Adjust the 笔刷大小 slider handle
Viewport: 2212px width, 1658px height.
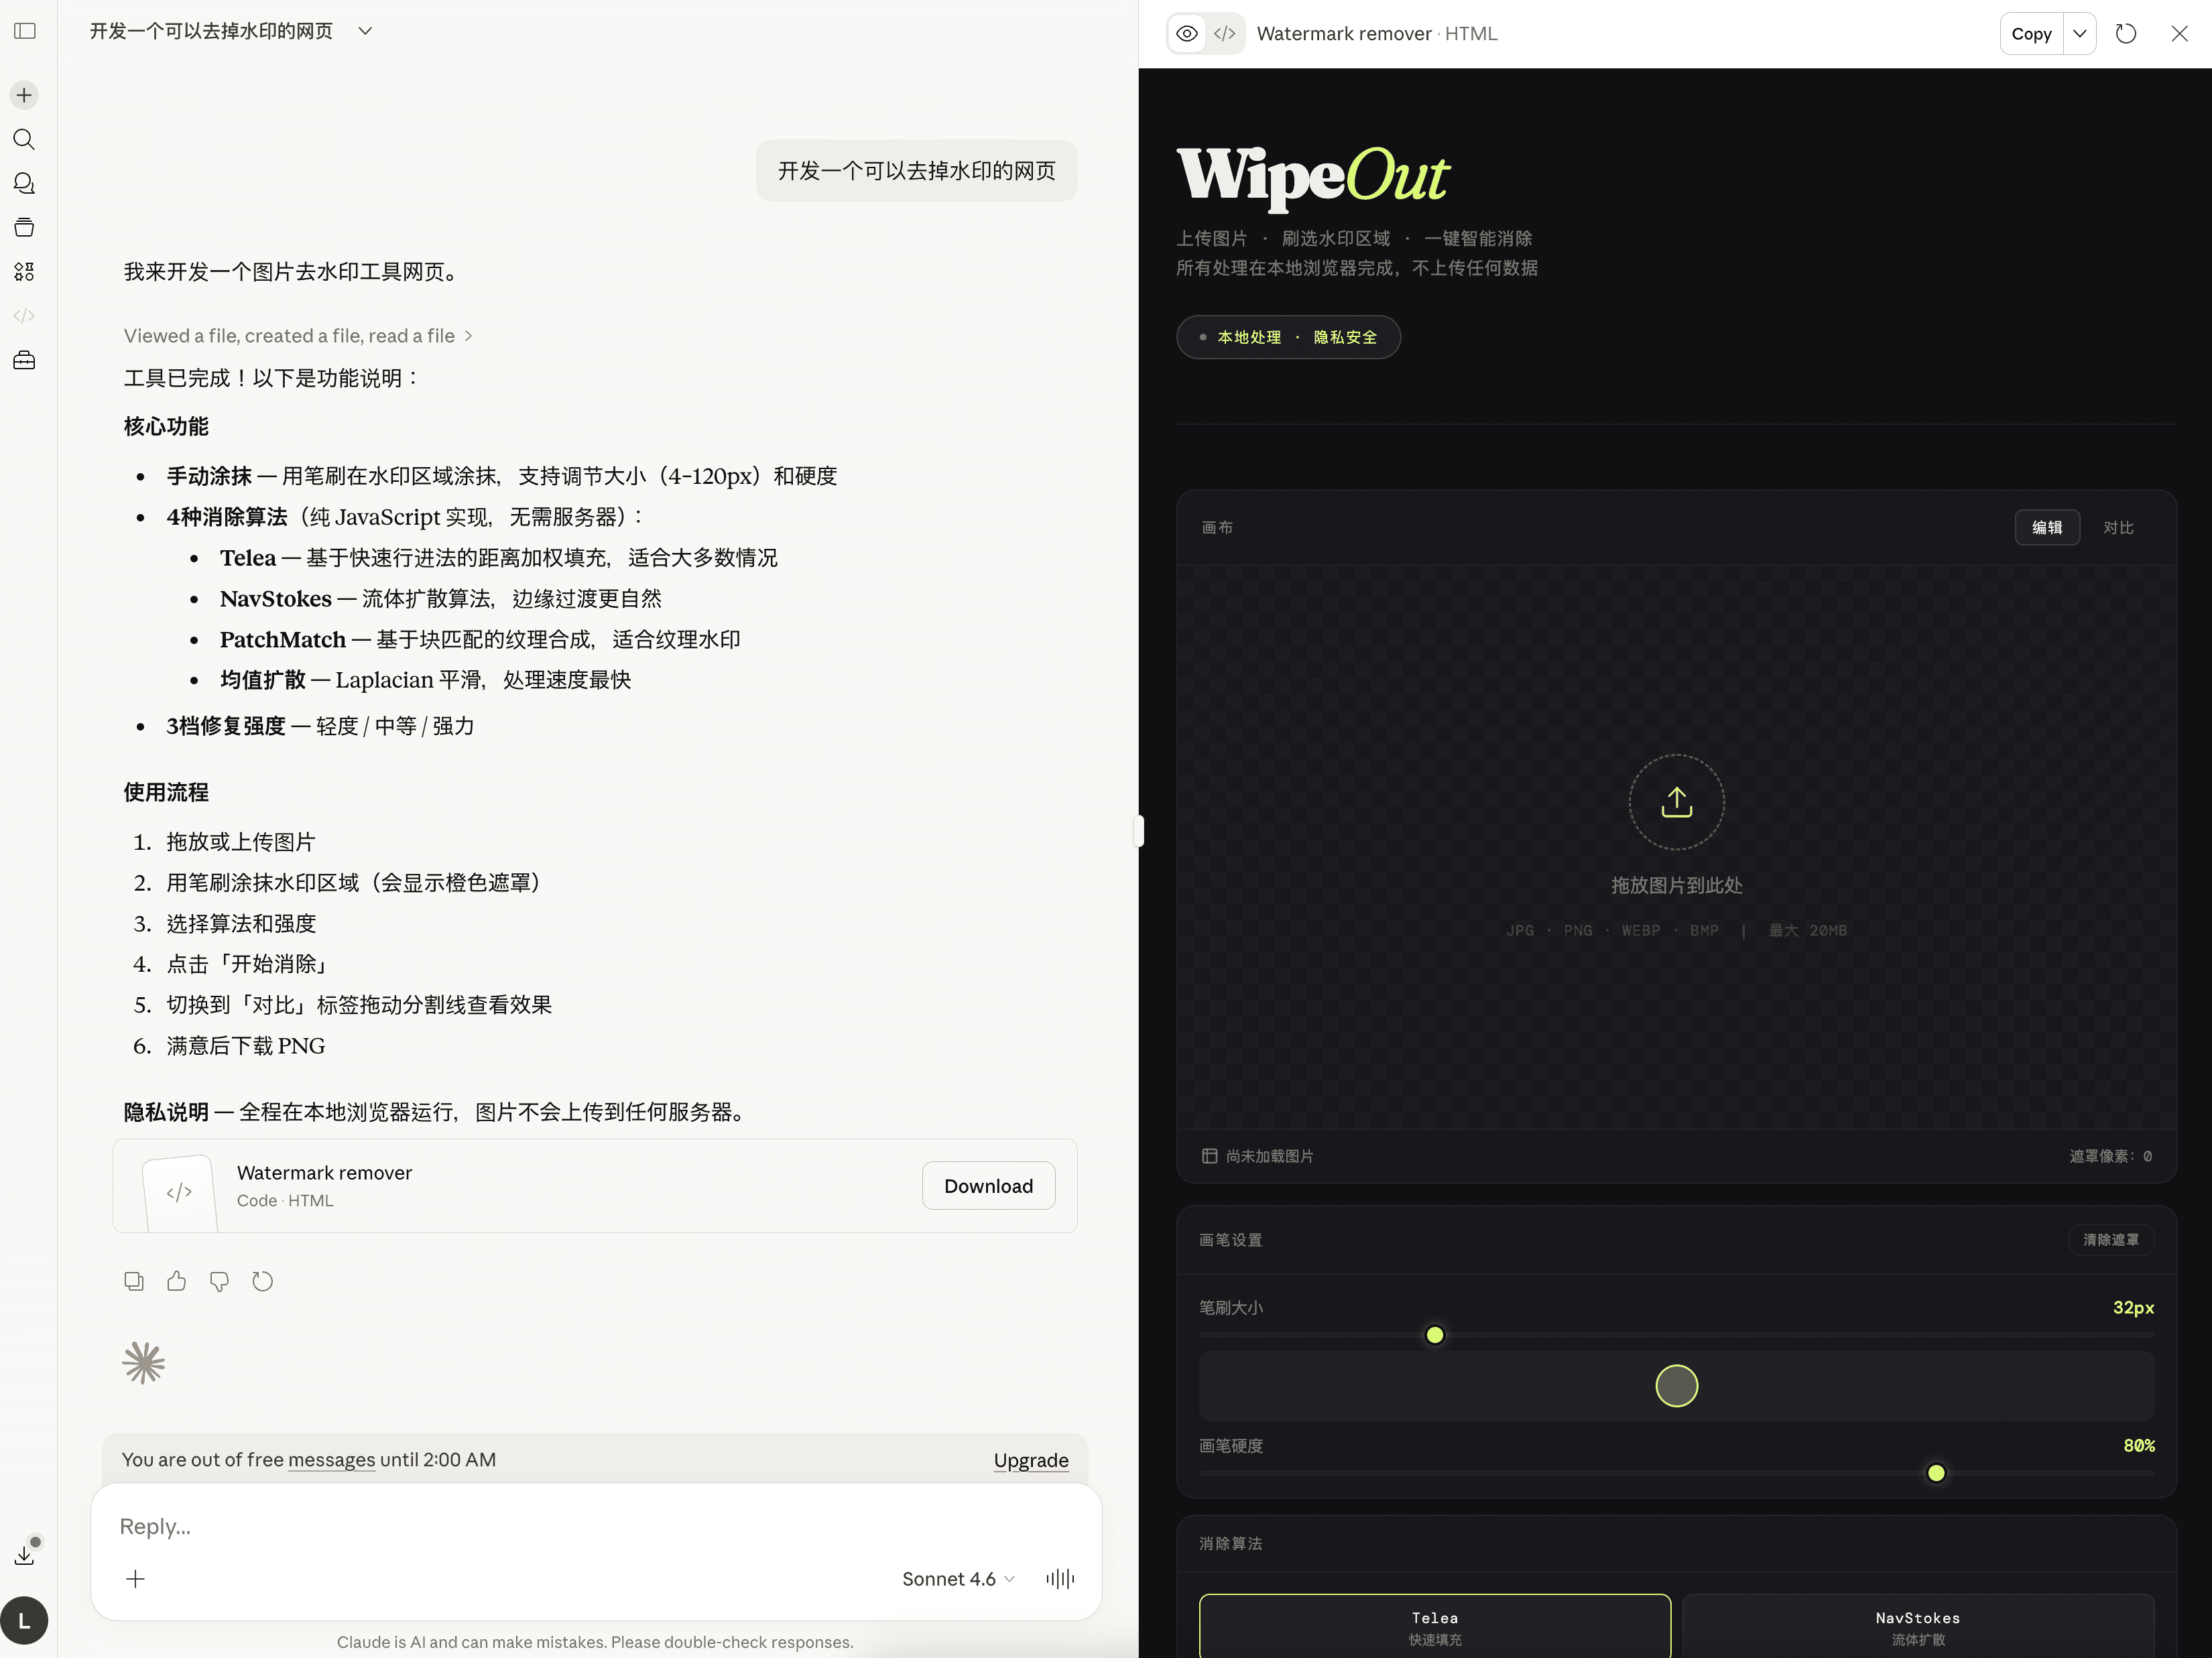pos(1434,1335)
